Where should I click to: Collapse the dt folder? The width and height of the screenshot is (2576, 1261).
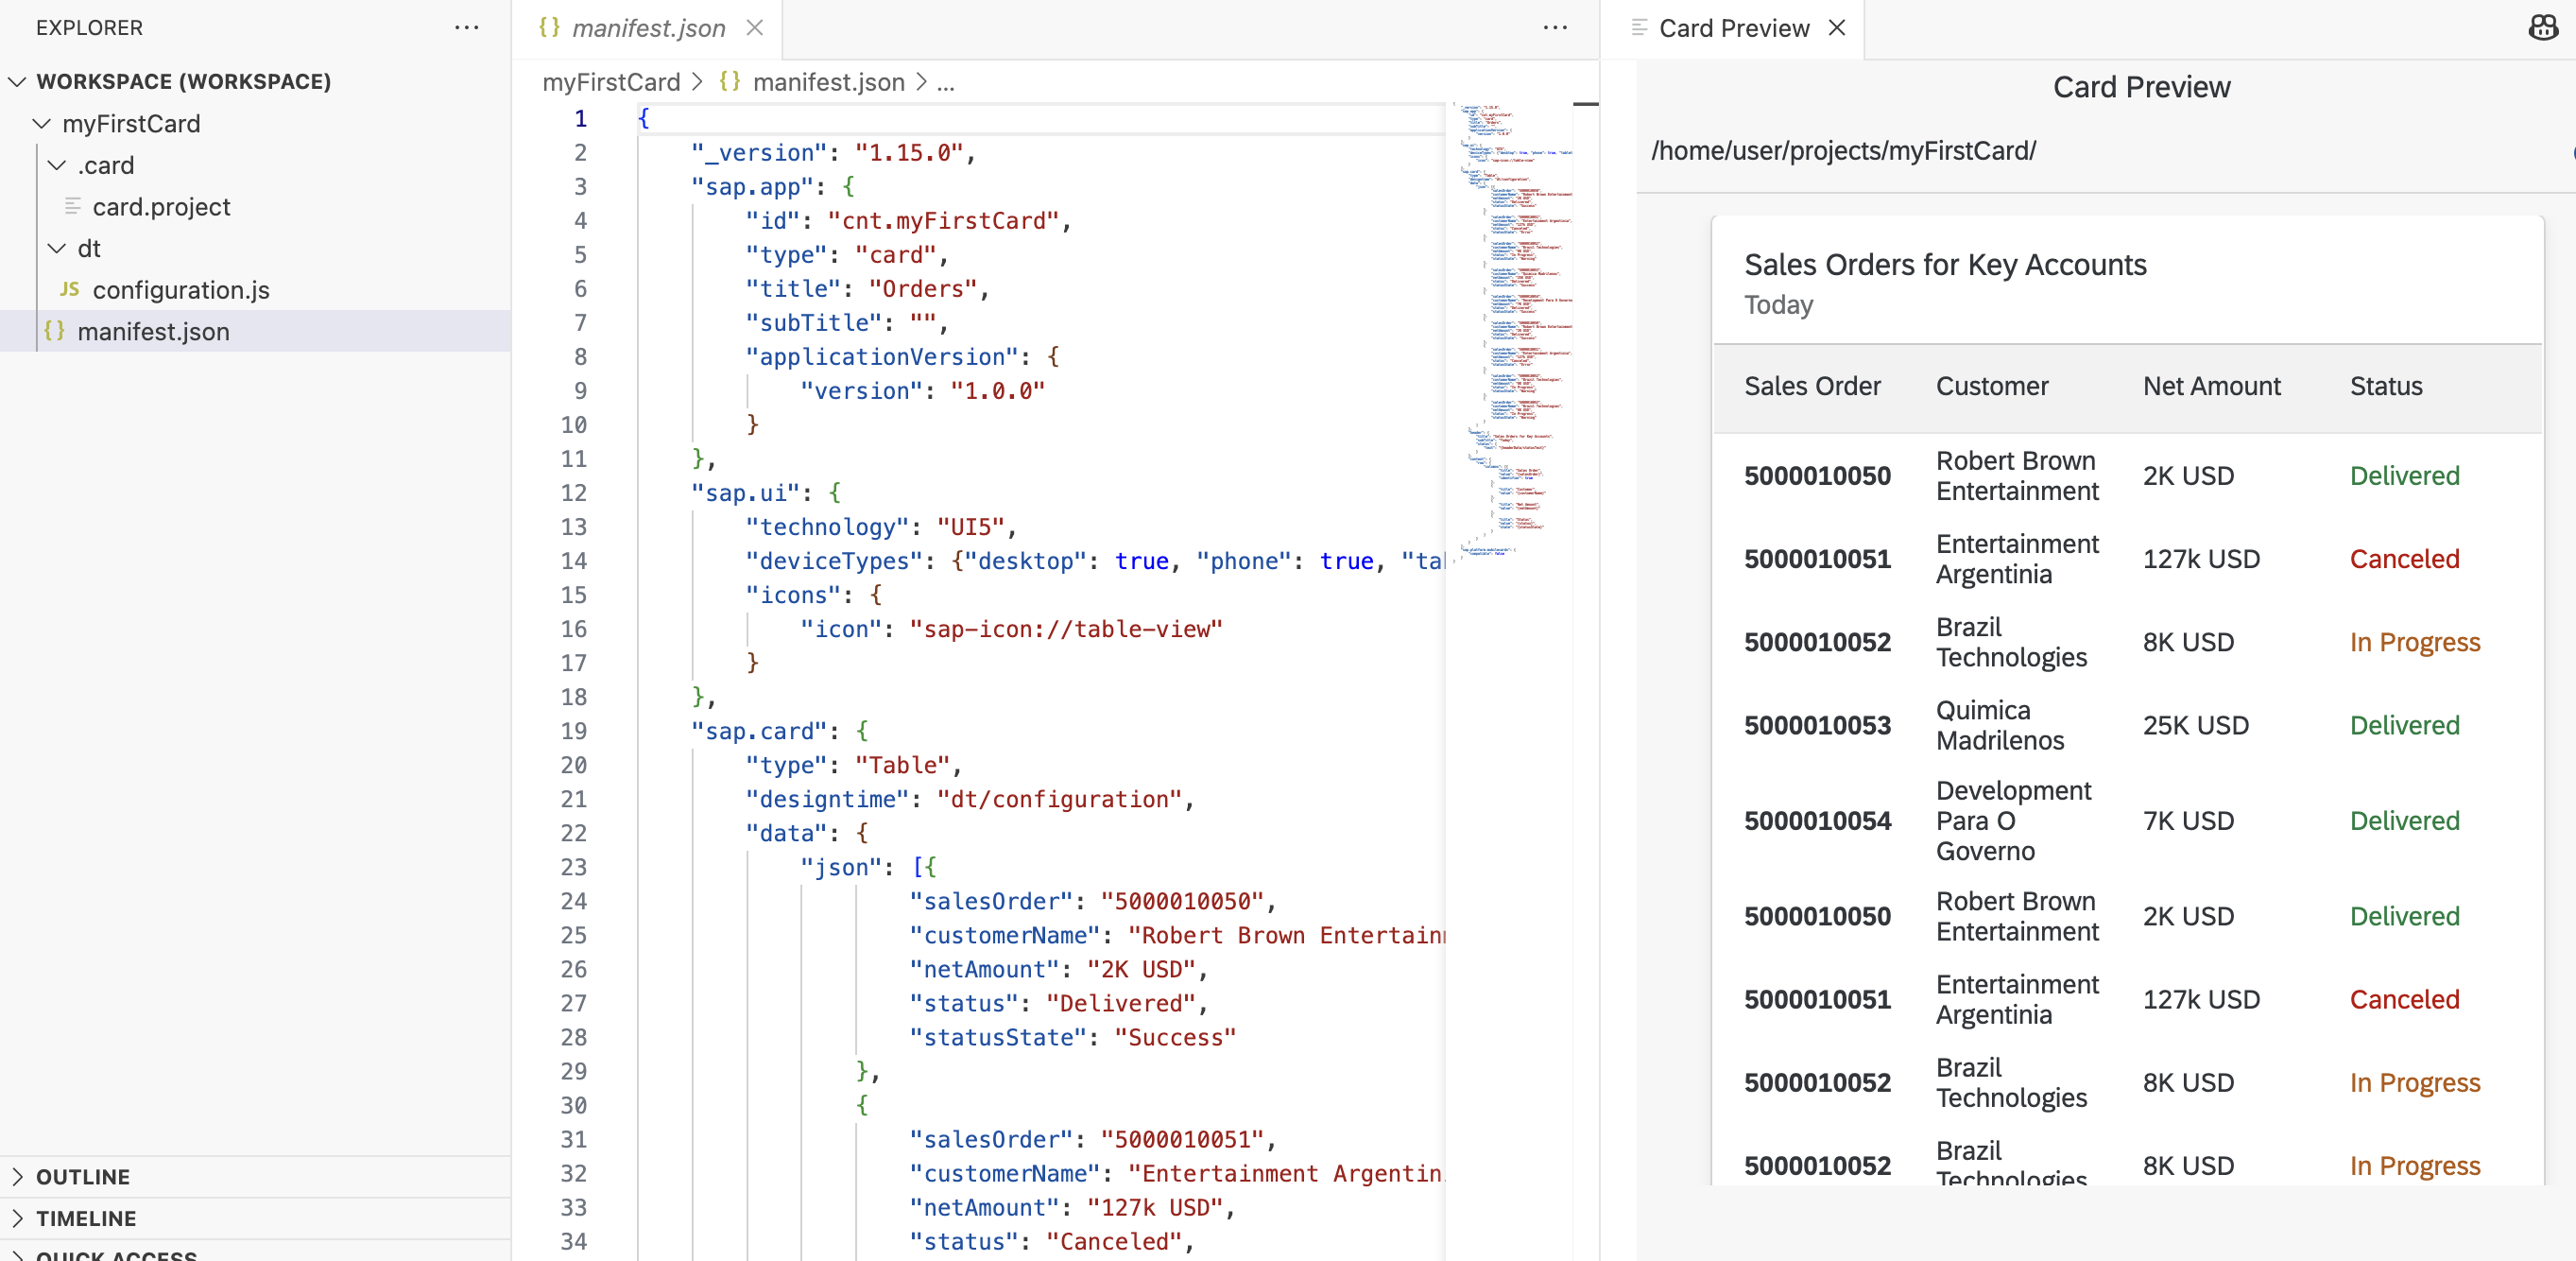(x=55, y=248)
